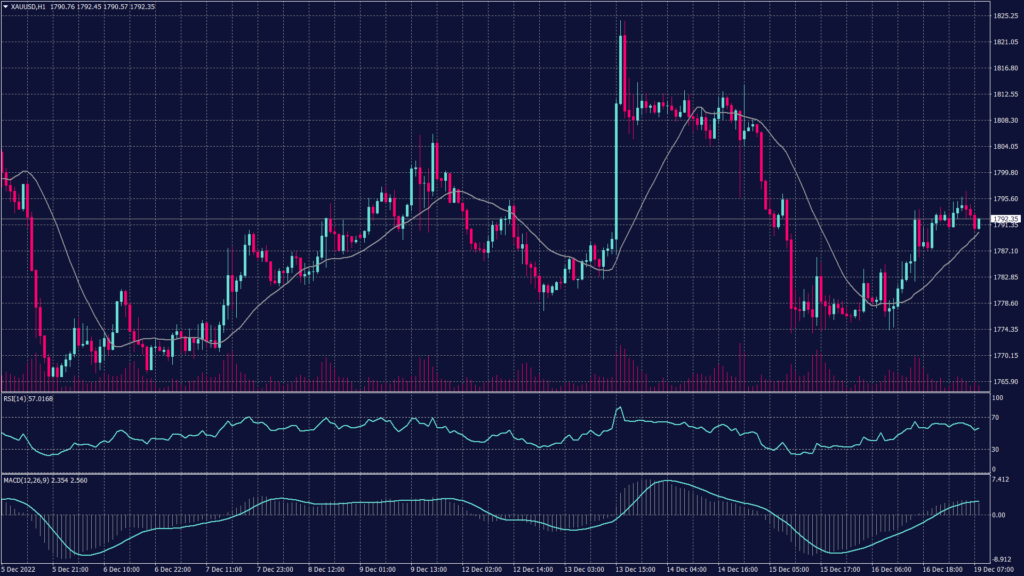Click the MACD 7.412 scale label

1001,480
